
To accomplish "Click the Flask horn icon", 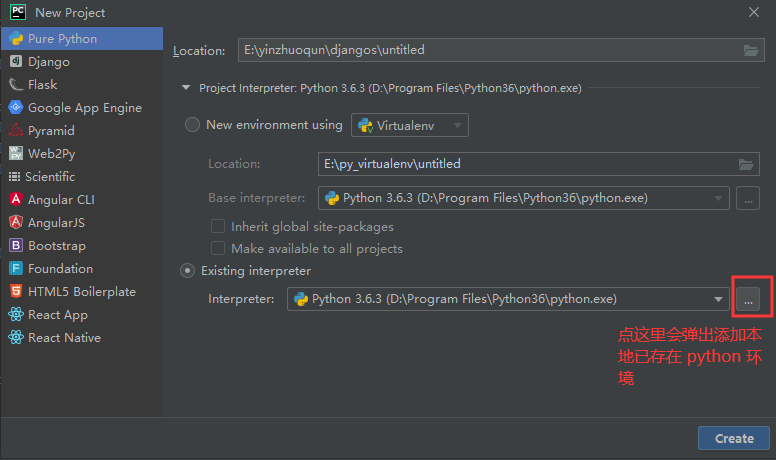I will pos(16,85).
